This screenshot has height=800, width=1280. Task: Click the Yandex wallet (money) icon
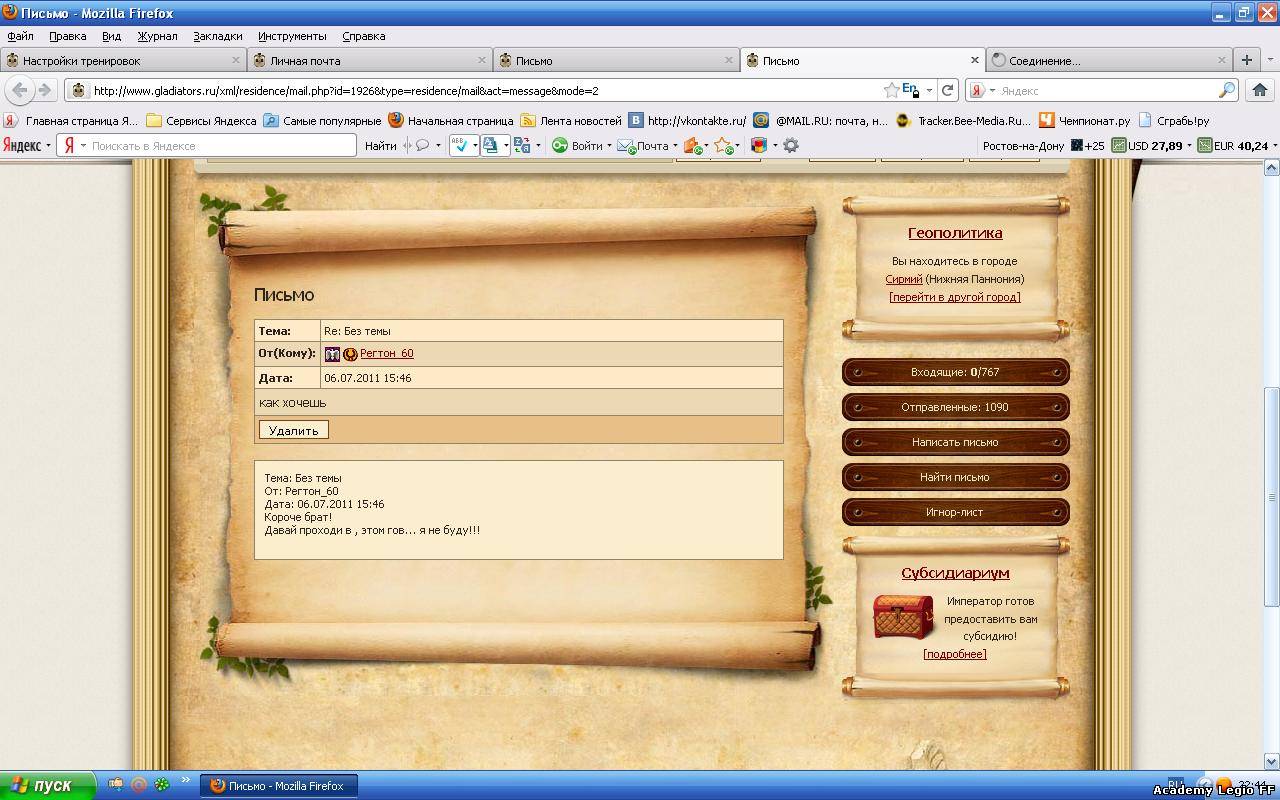click(x=692, y=146)
